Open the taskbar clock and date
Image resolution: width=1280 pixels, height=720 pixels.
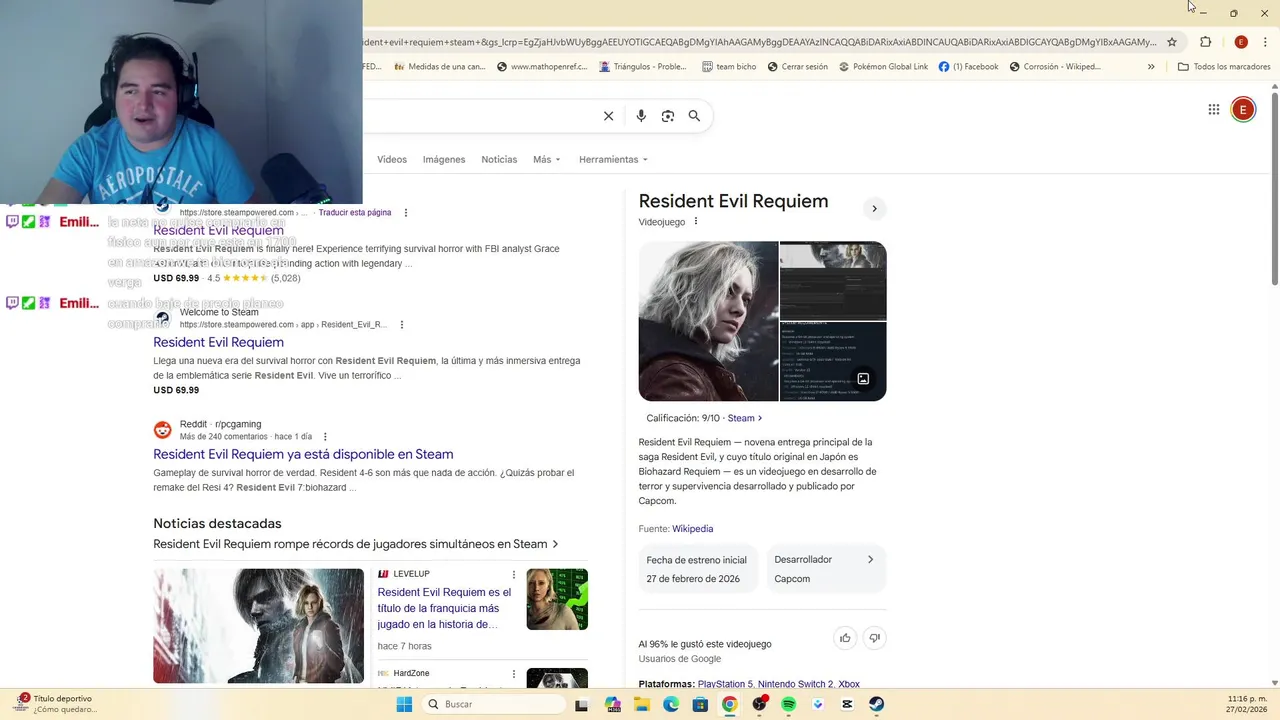tap(1246, 704)
